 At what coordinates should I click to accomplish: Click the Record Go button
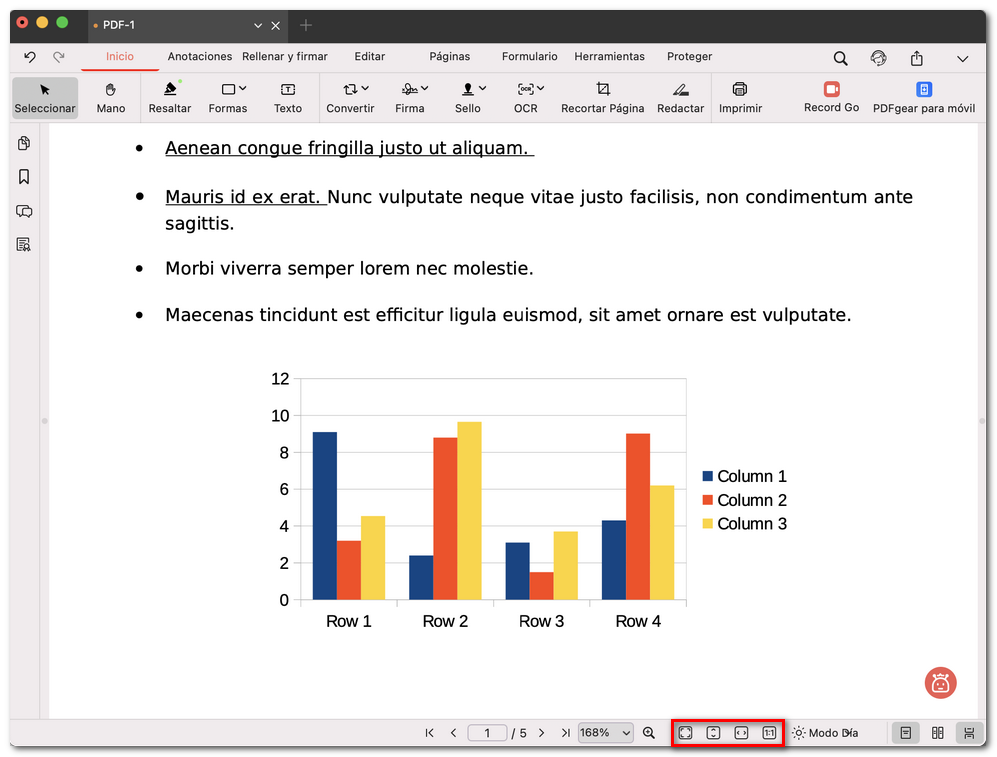(831, 97)
